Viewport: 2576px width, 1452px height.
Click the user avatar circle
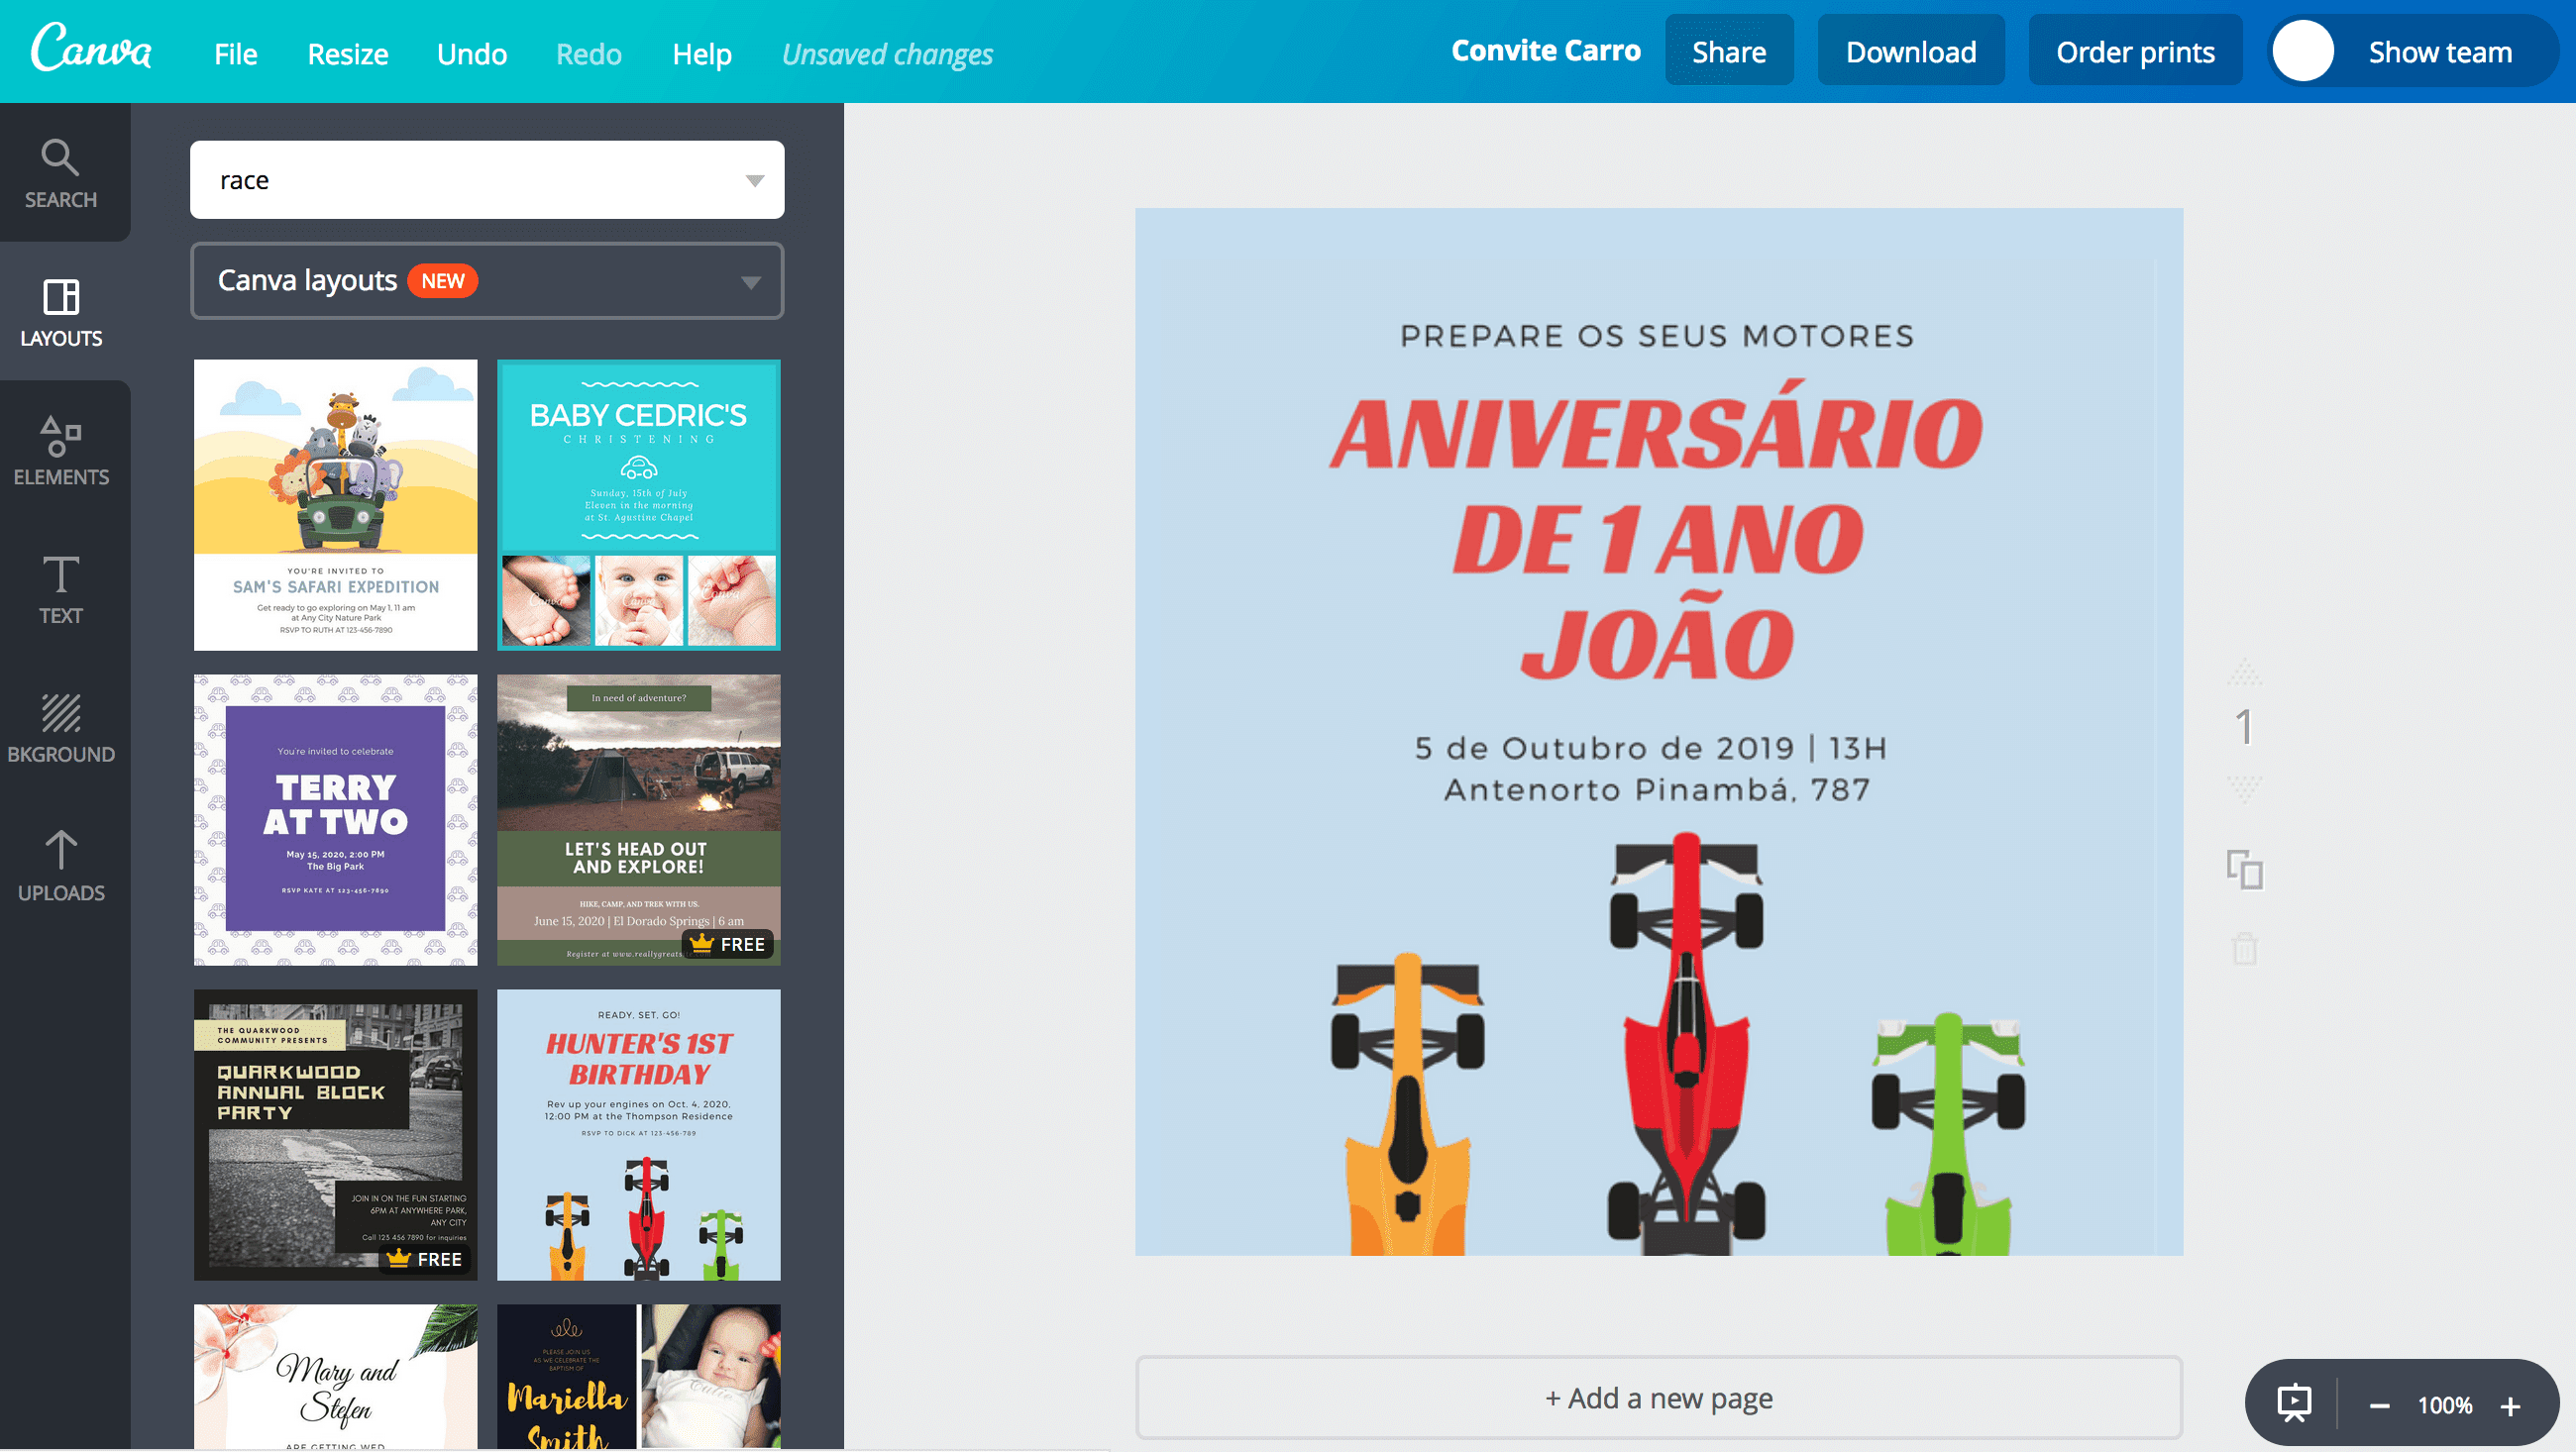pyautogui.click(x=2303, y=51)
